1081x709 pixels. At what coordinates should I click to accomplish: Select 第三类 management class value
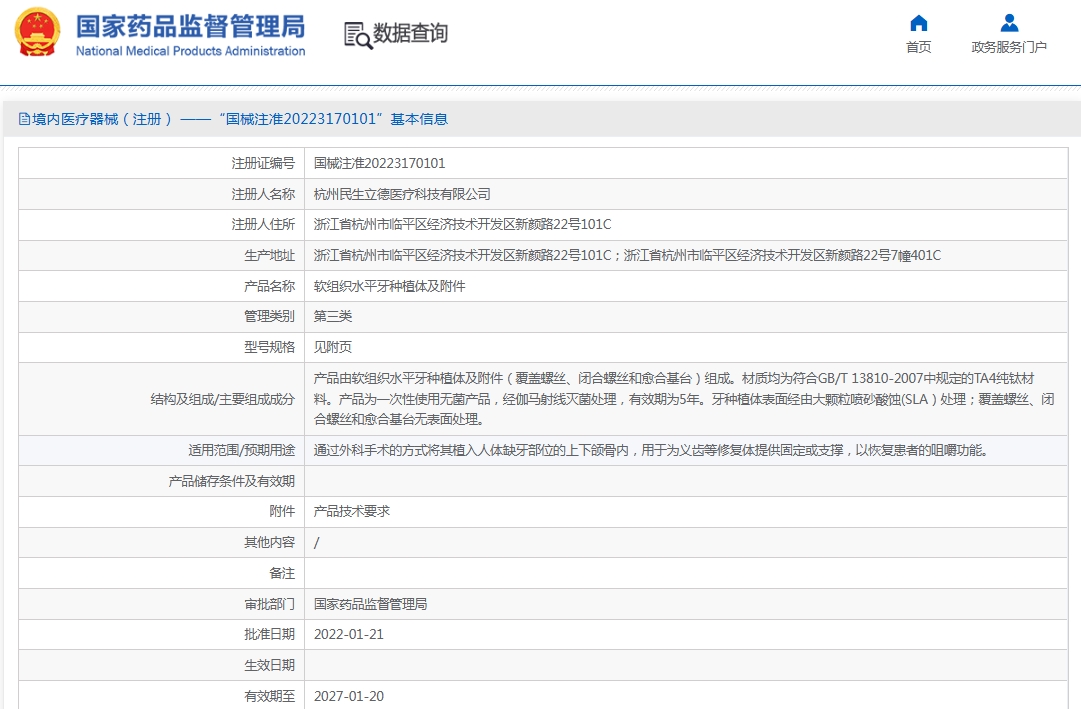pos(333,317)
